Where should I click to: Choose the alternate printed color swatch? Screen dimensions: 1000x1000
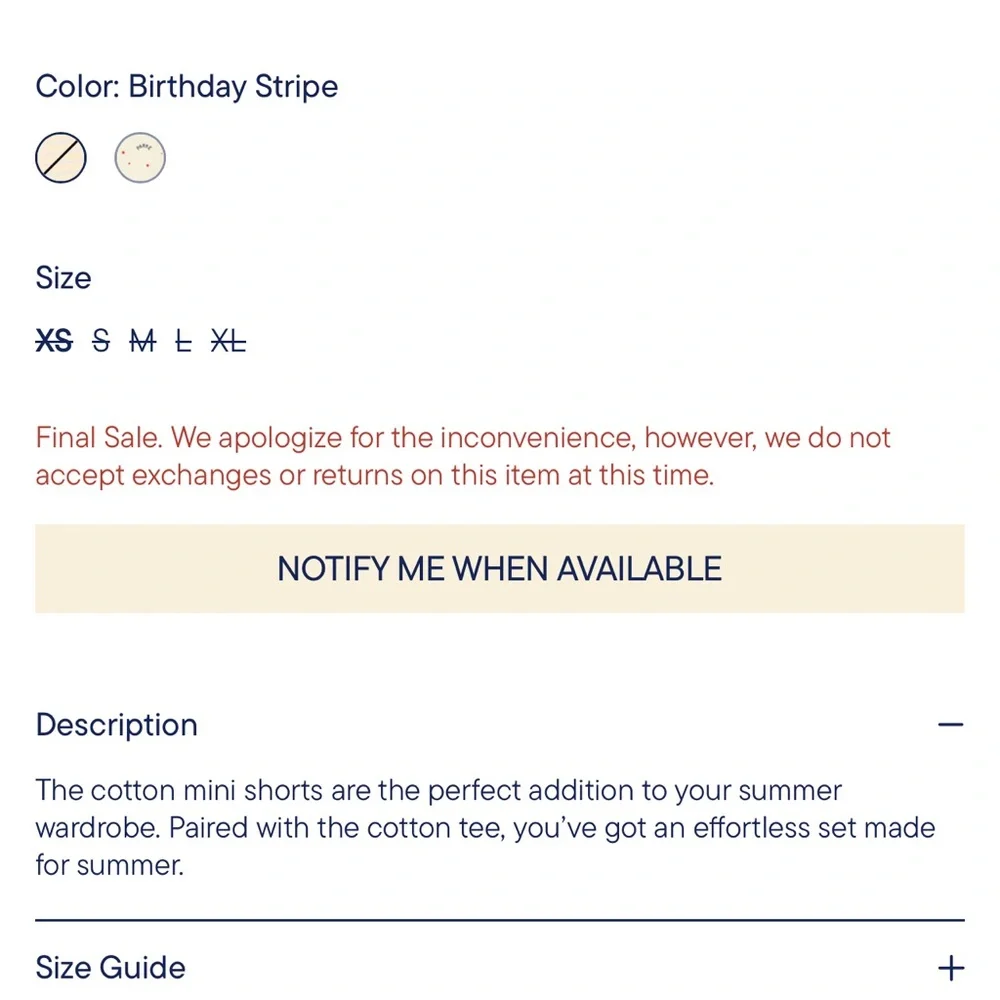click(140, 157)
